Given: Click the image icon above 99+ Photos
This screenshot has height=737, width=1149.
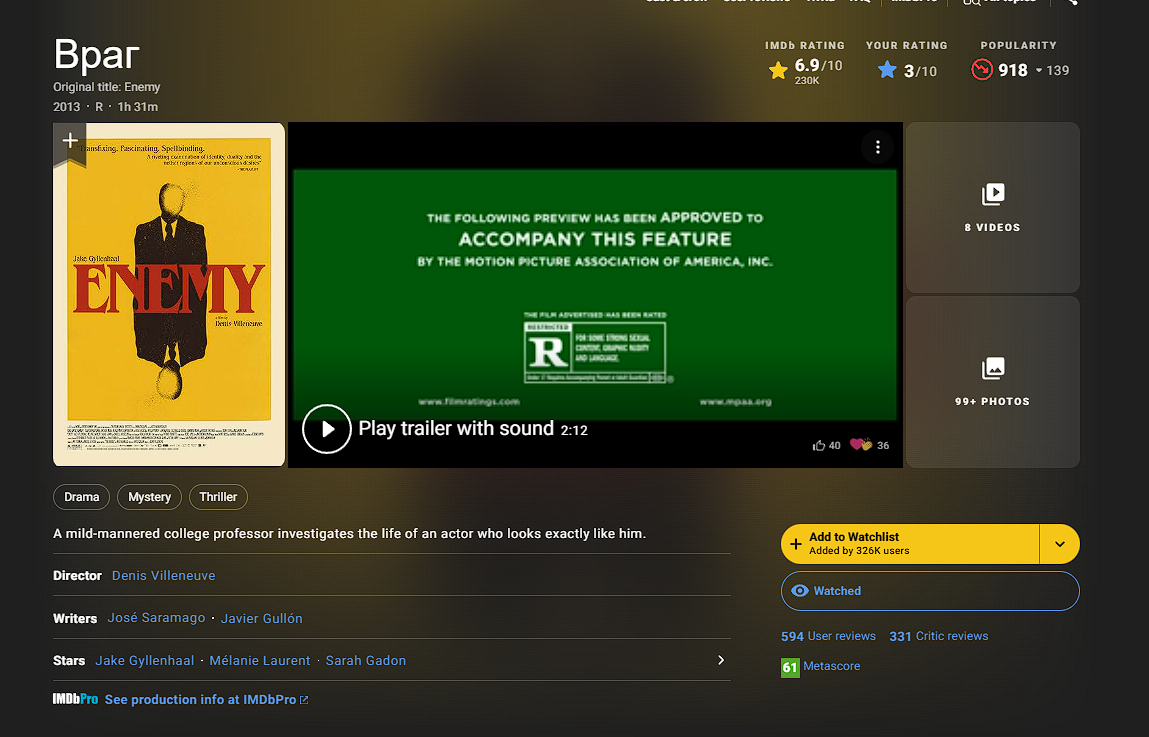Looking at the screenshot, I should (993, 368).
